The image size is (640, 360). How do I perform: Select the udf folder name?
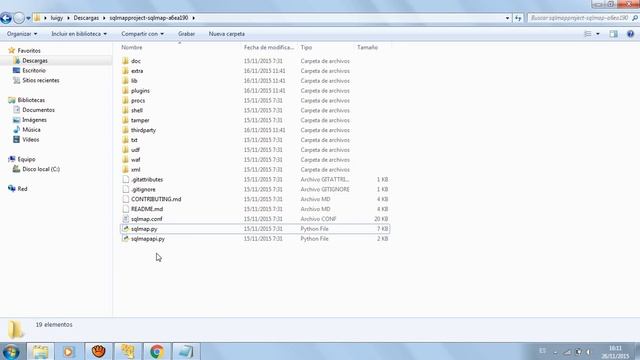(135, 150)
